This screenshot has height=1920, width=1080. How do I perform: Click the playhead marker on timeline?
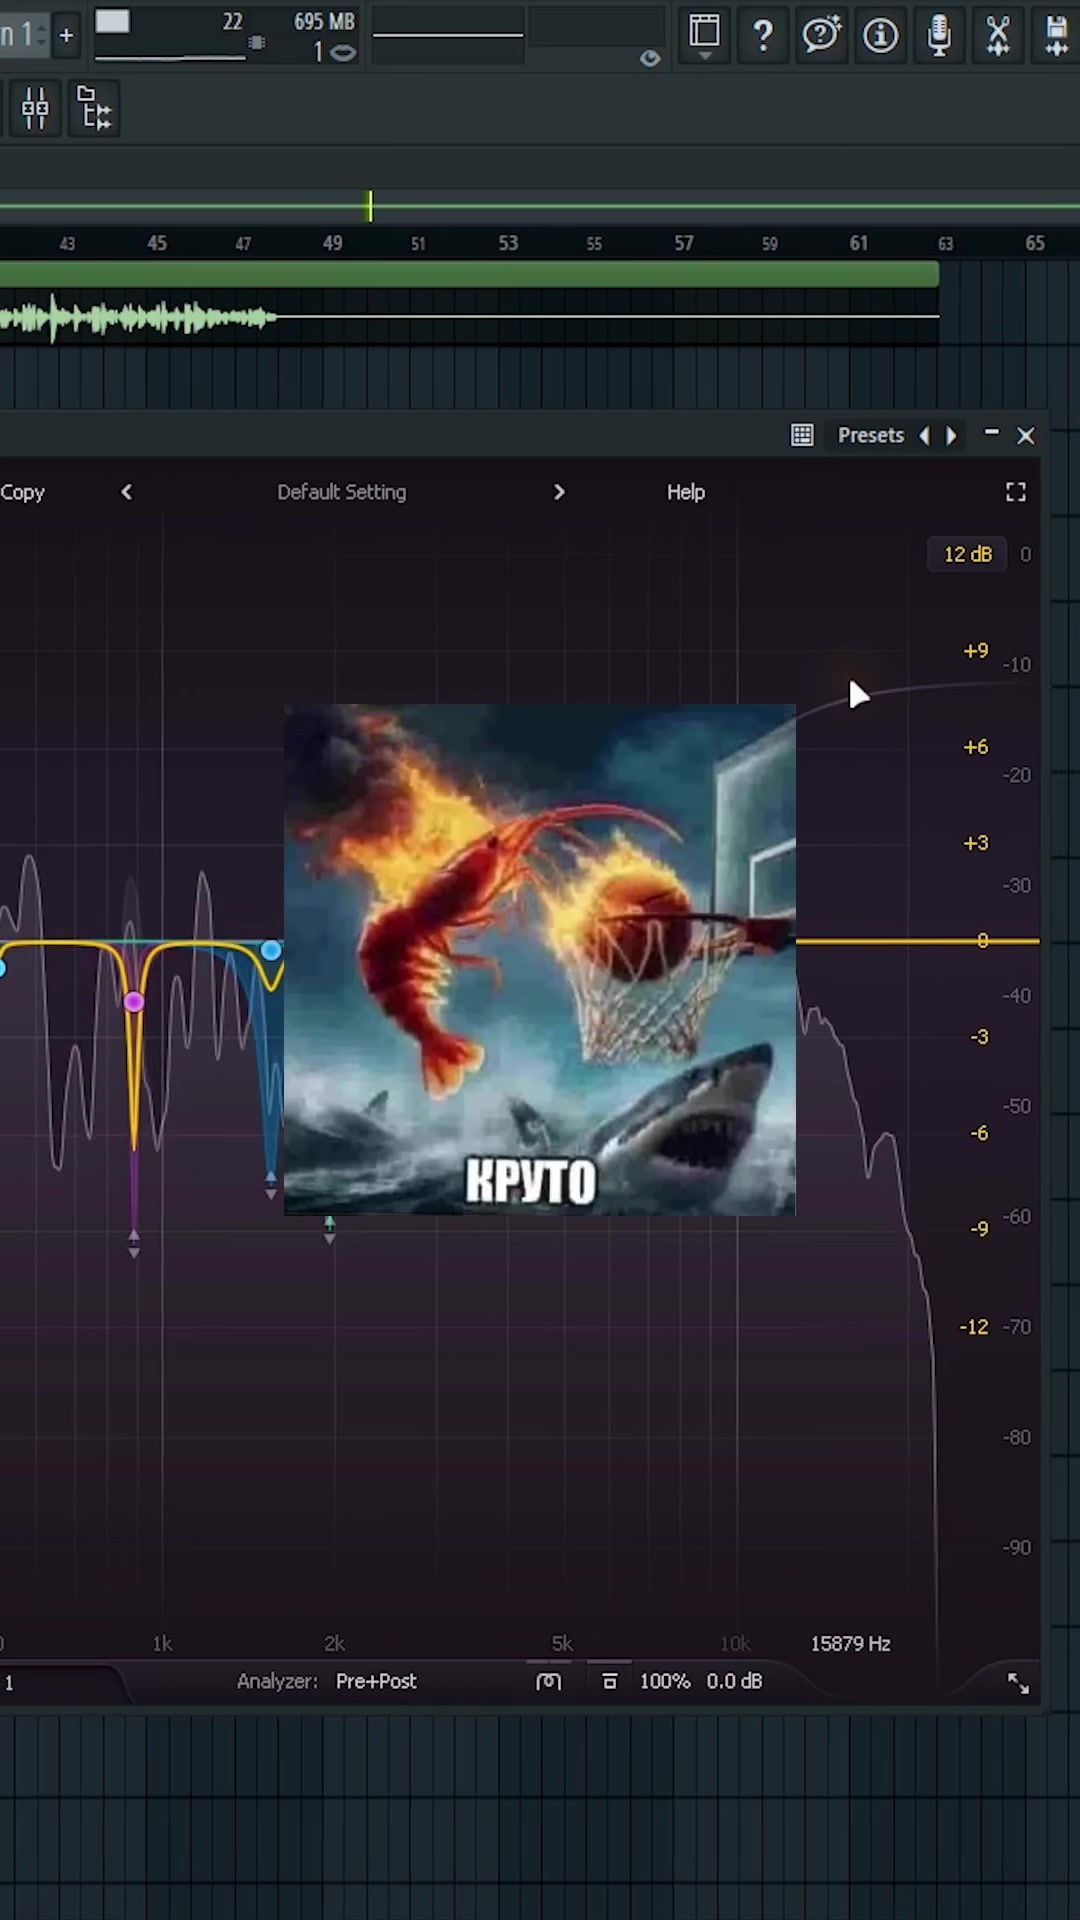(x=370, y=206)
